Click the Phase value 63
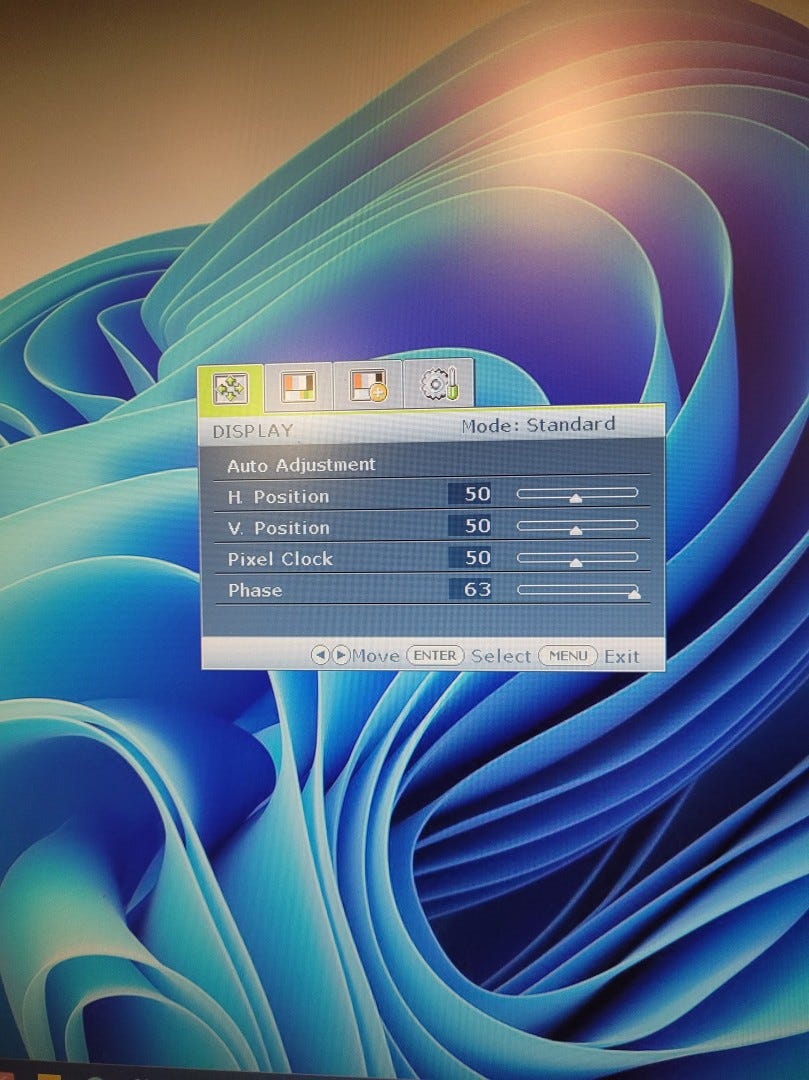 (x=470, y=589)
